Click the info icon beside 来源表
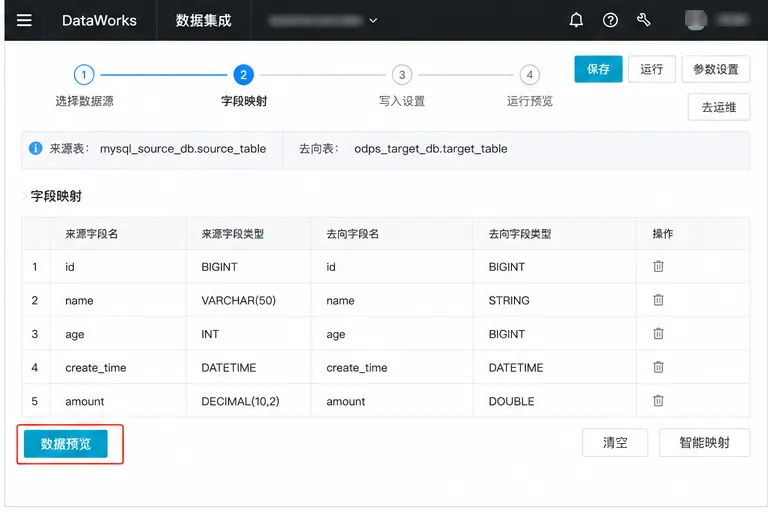Image resolution: width=768 pixels, height=512 pixels. [x=36, y=148]
